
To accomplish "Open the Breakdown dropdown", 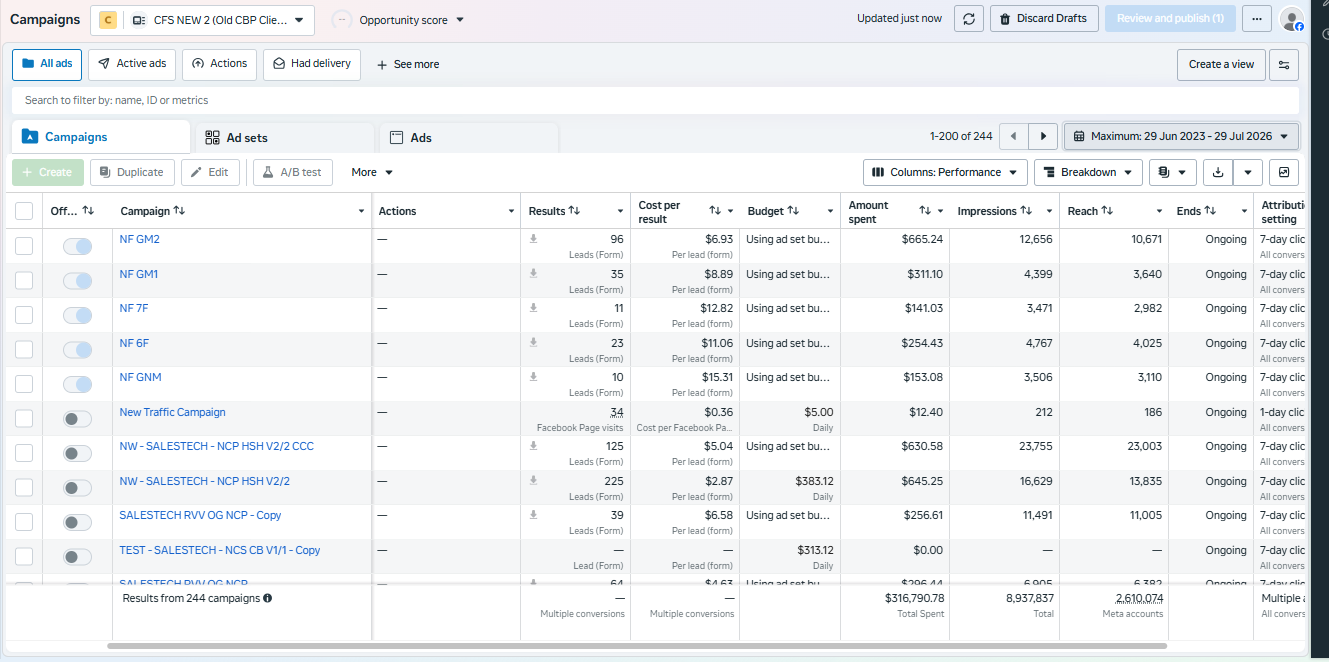I will pos(1088,172).
